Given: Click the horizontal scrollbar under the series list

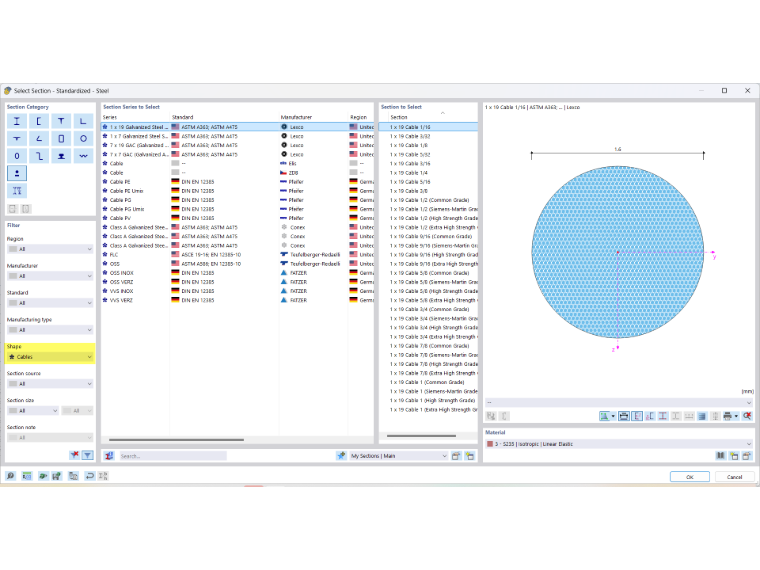Looking at the screenshot, I should tap(176, 440).
